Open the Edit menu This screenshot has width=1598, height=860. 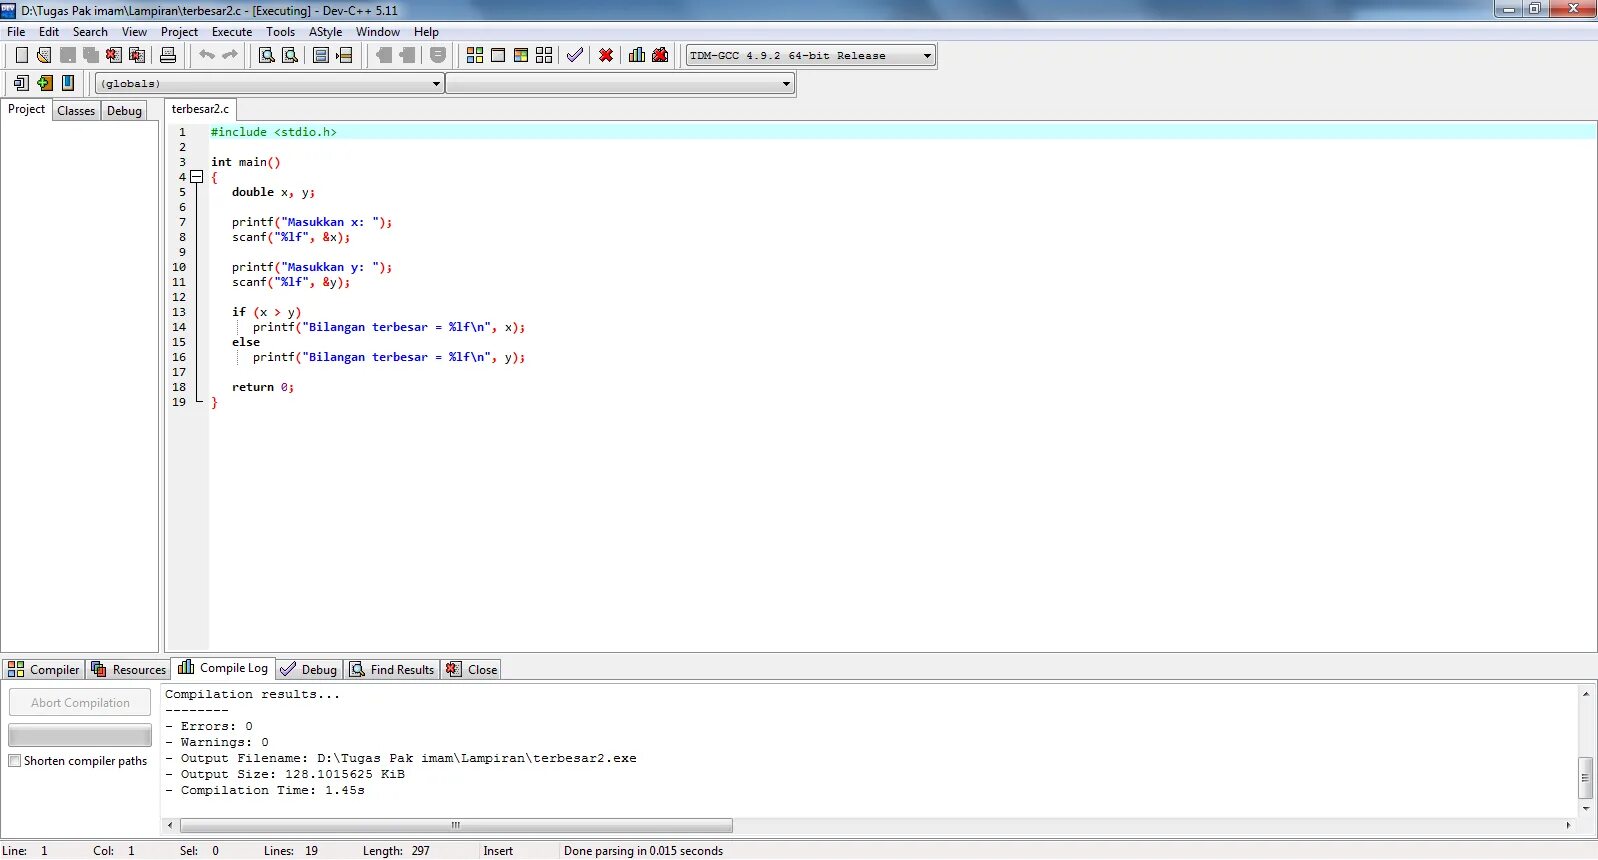(49, 32)
